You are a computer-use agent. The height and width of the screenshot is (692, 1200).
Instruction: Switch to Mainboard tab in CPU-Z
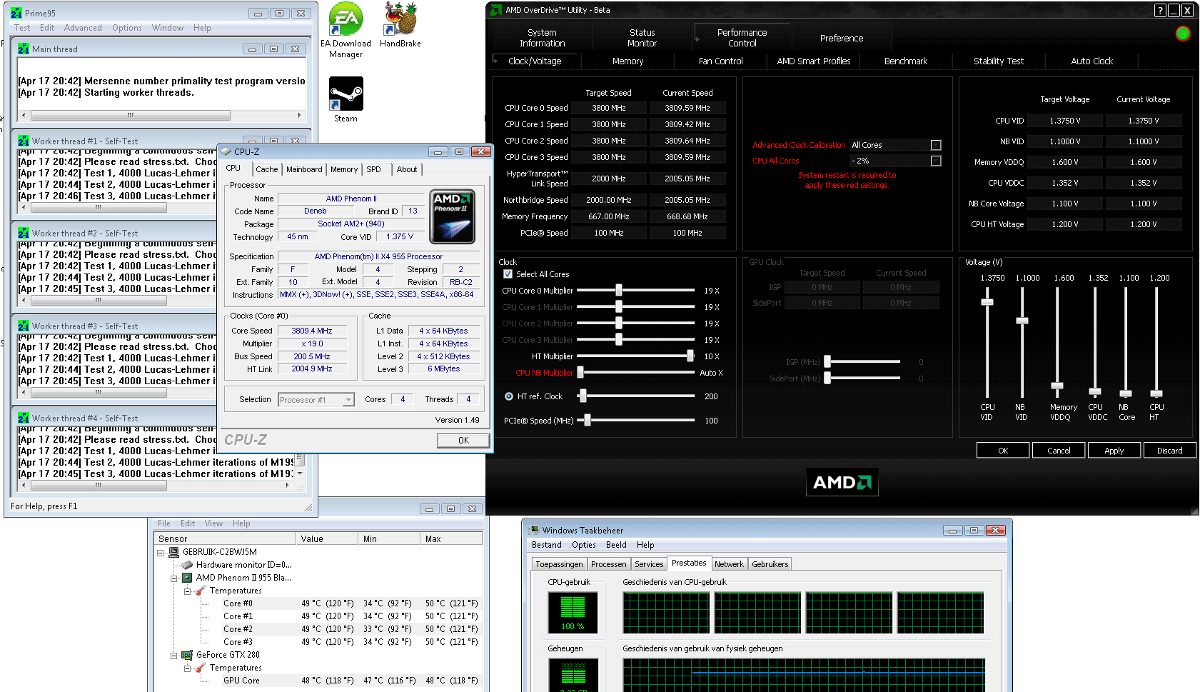tap(304, 169)
